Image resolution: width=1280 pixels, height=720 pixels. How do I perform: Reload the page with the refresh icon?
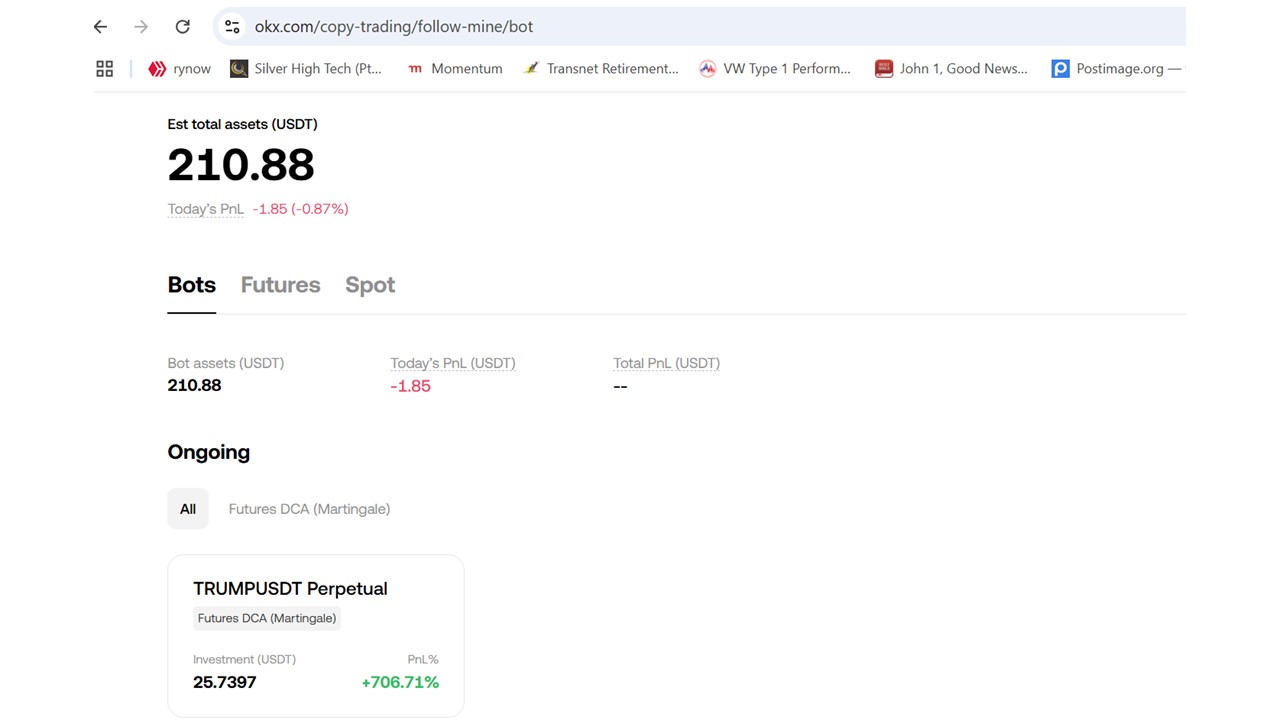point(182,27)
